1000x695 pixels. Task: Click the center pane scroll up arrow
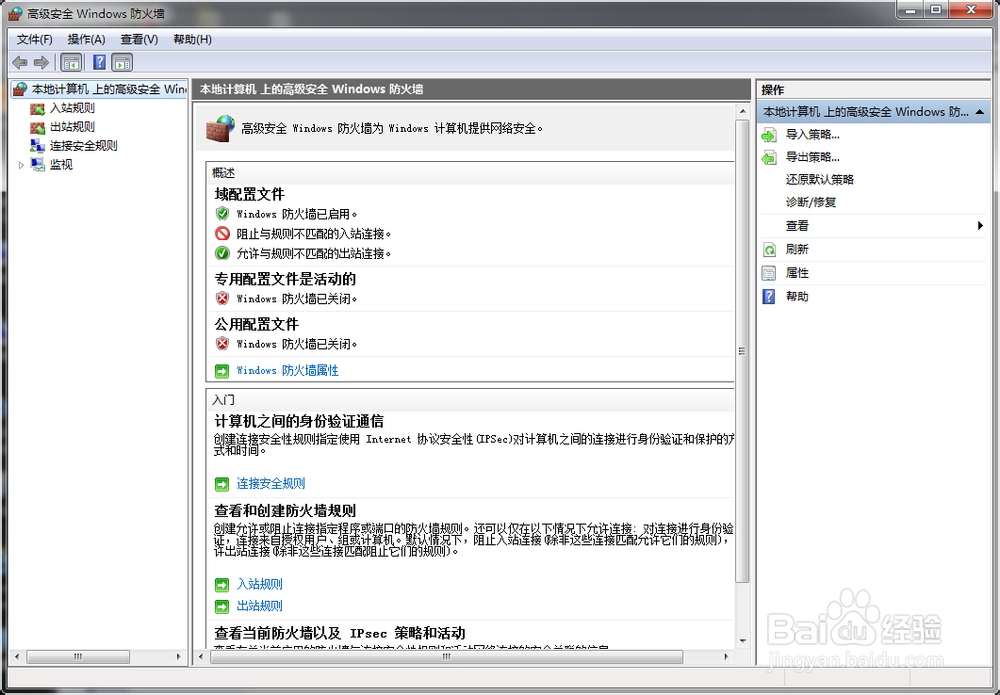pyautogui.click(x=742, y=112)
